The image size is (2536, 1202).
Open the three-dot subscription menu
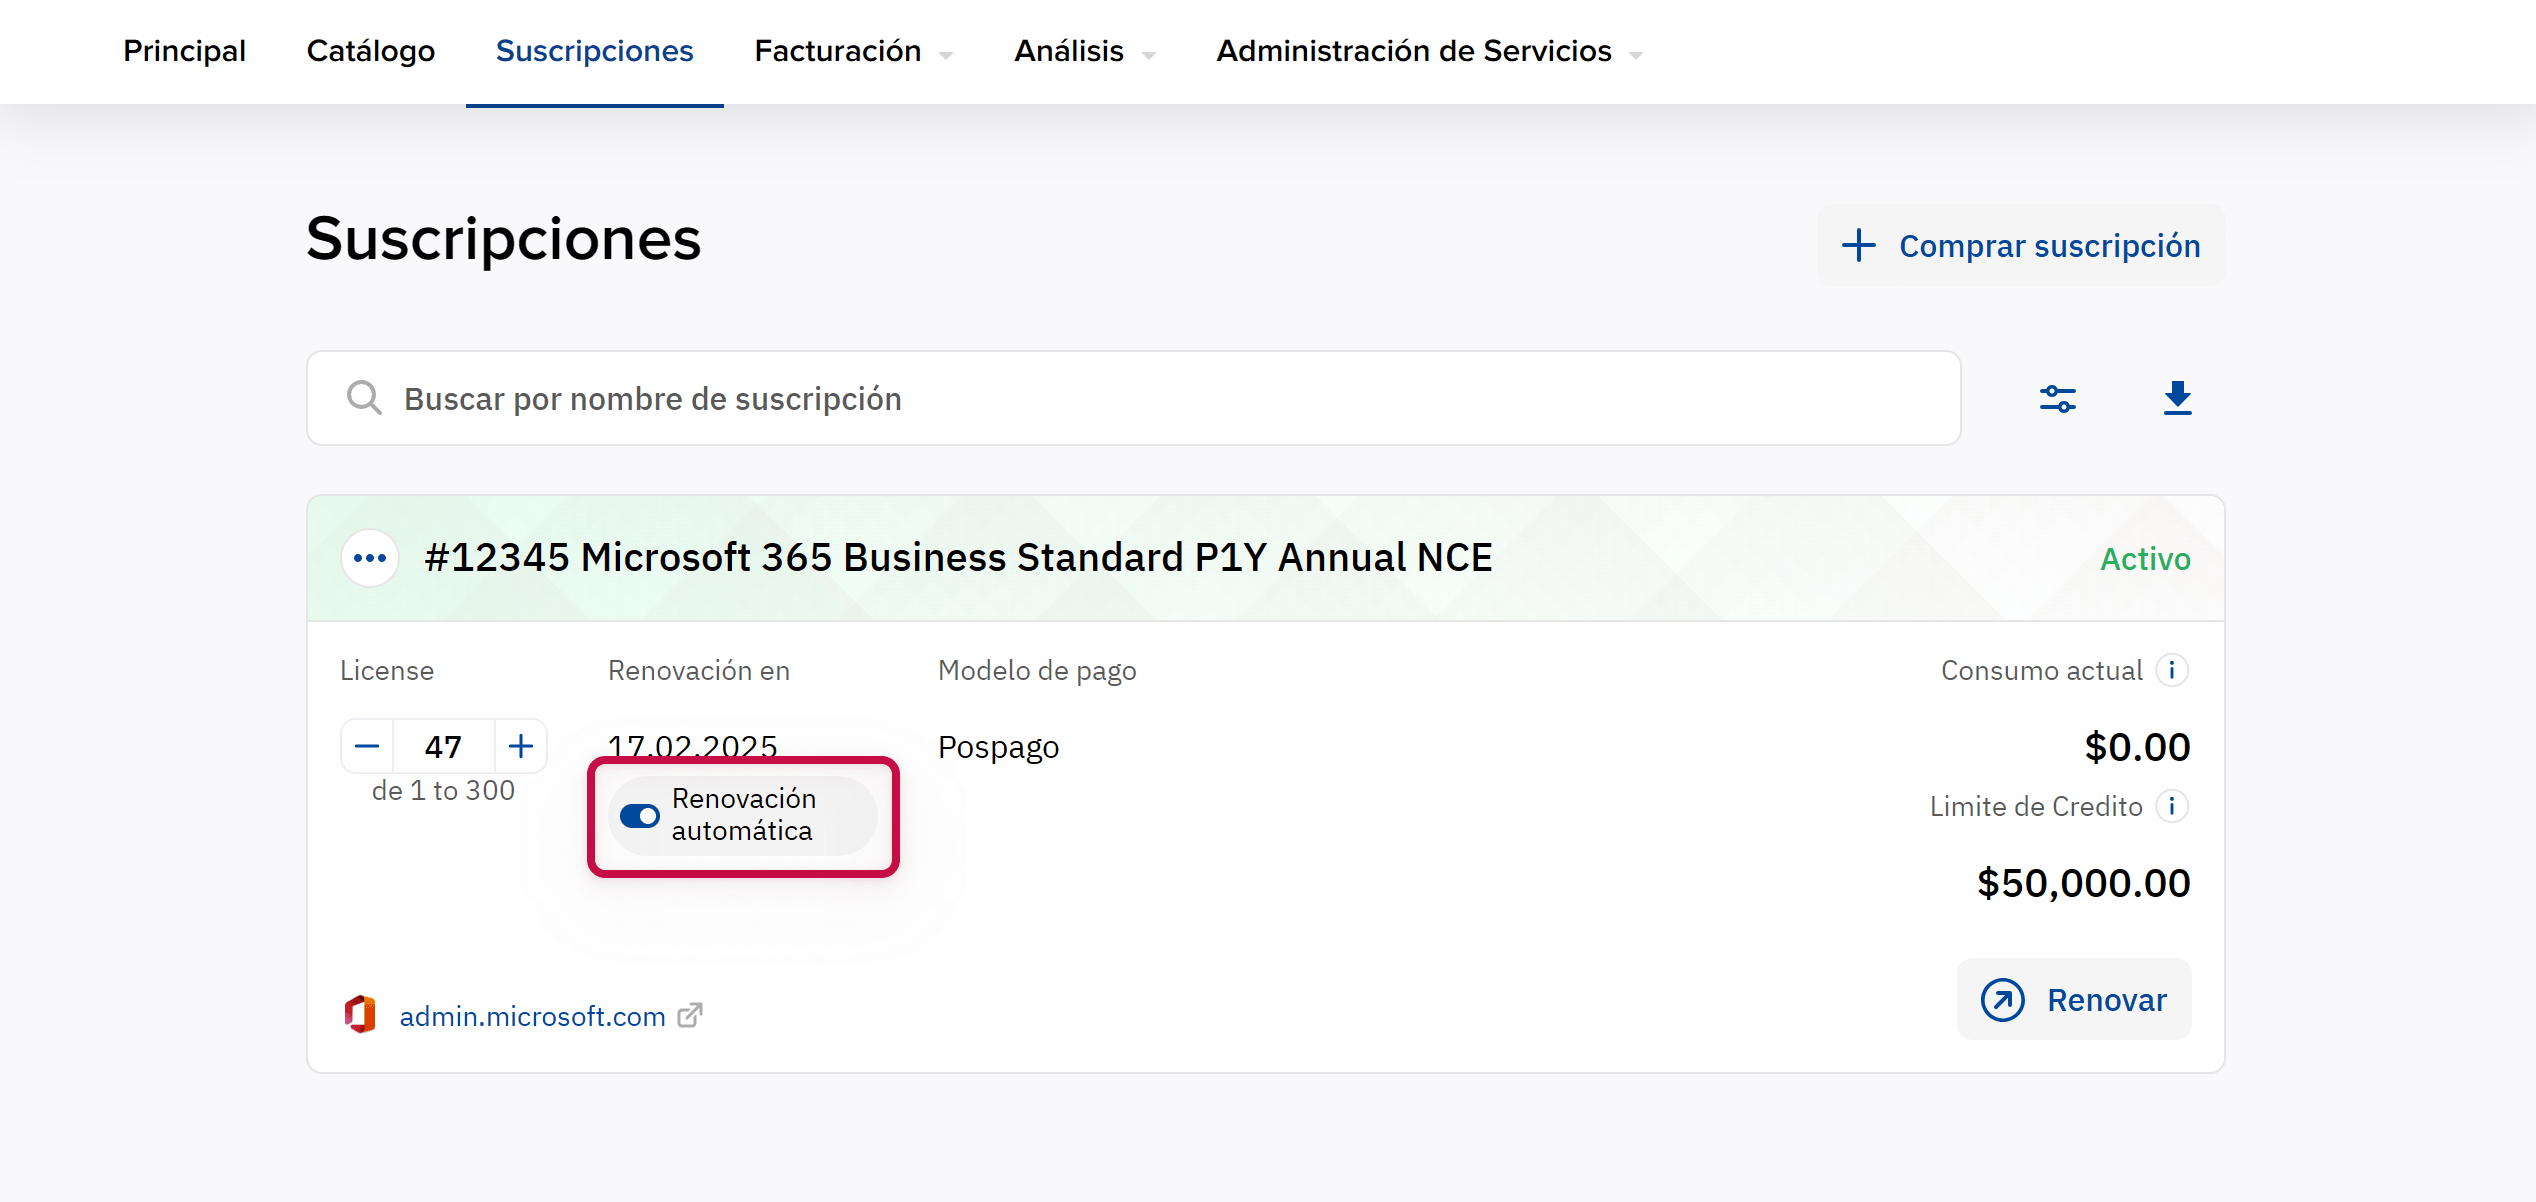pos(370,558)
